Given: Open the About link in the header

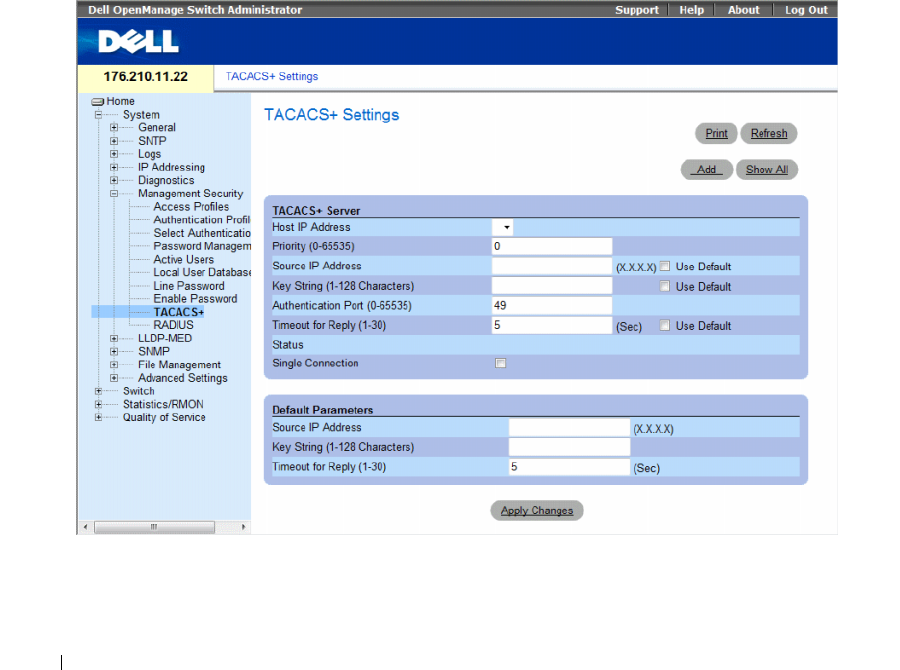Looking at the screenshot, I should click(x=743, y=10).
